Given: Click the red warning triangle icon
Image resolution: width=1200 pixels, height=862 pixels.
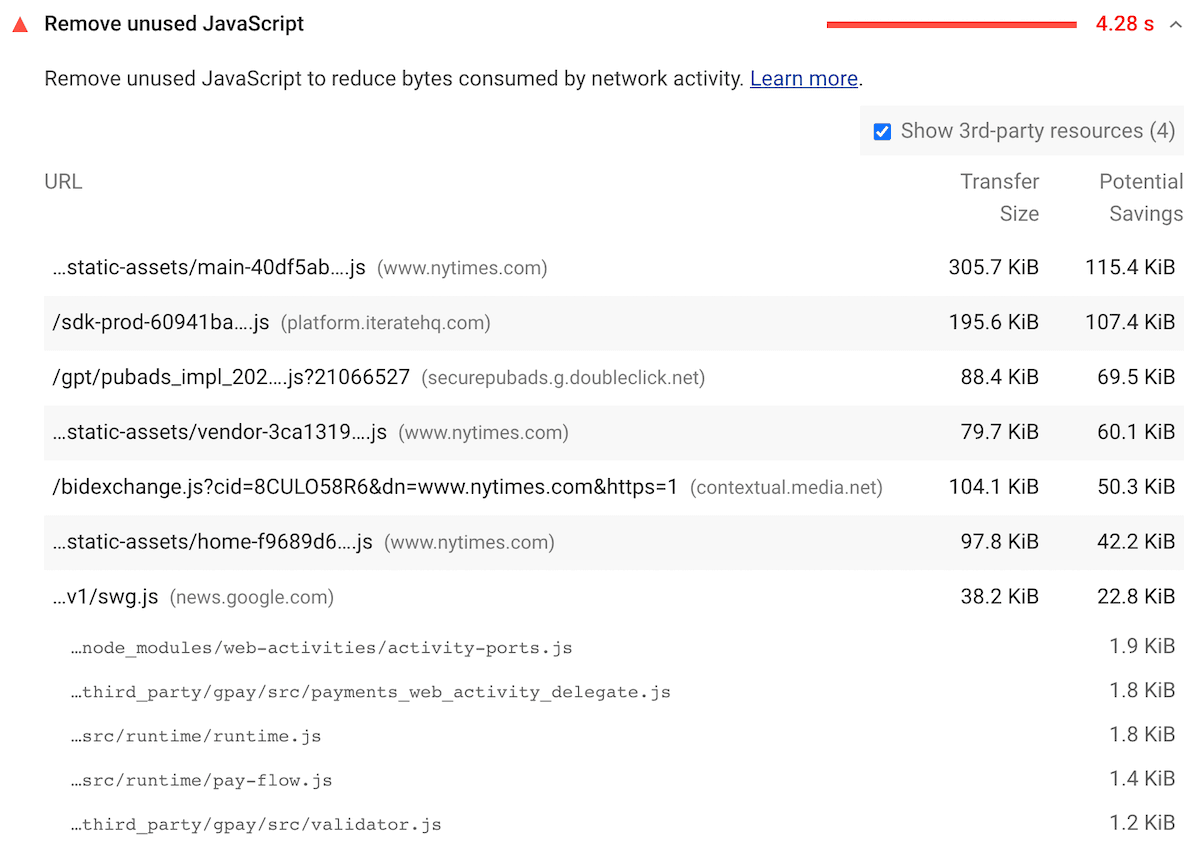Looking at the screenshot, I should (x=20, y=25).
